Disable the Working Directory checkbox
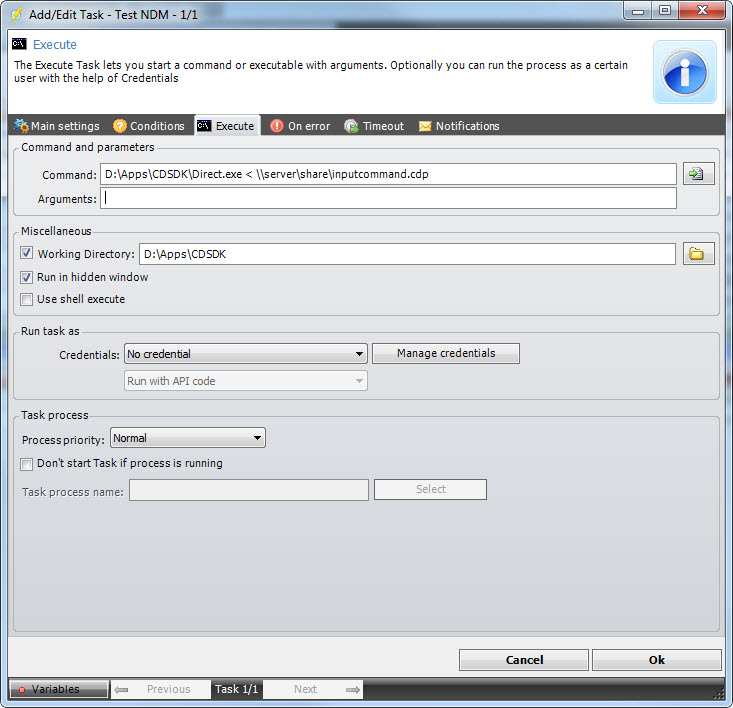 pos(27,254)
